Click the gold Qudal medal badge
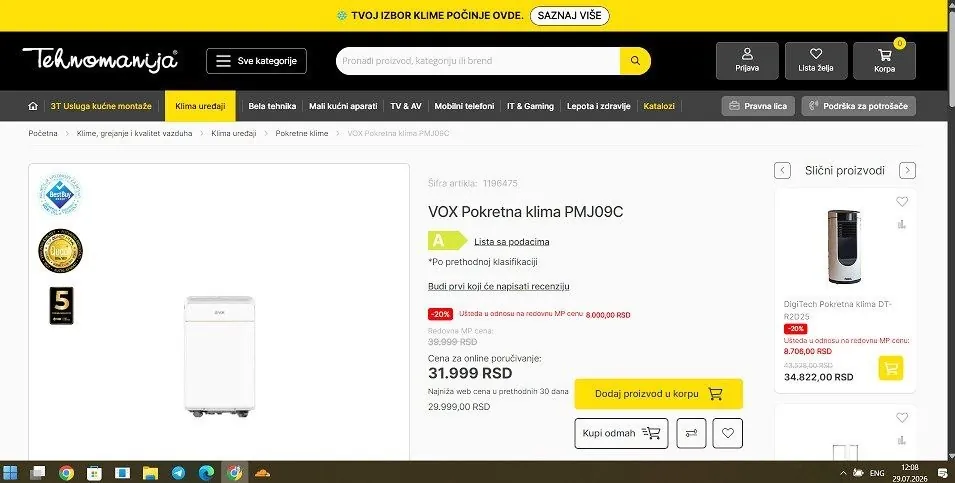Screen dimensions: 955x483 60,251
